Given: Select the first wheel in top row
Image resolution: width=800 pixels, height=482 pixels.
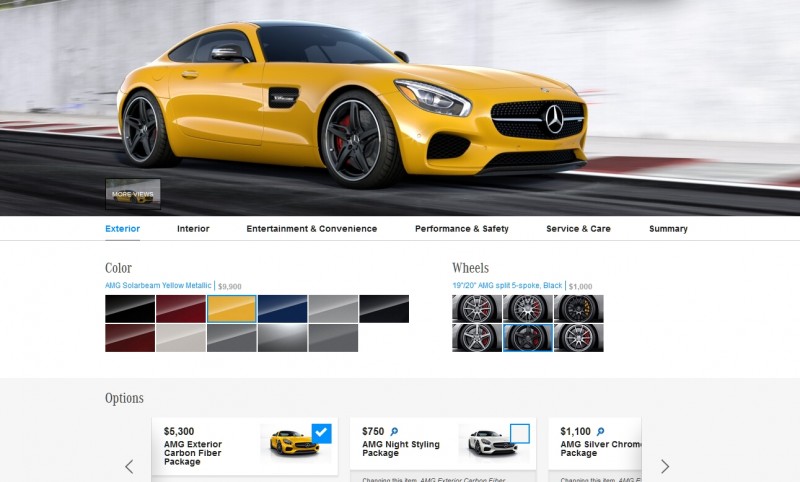Looking at the screenshot, I should (x=477, y=309).
